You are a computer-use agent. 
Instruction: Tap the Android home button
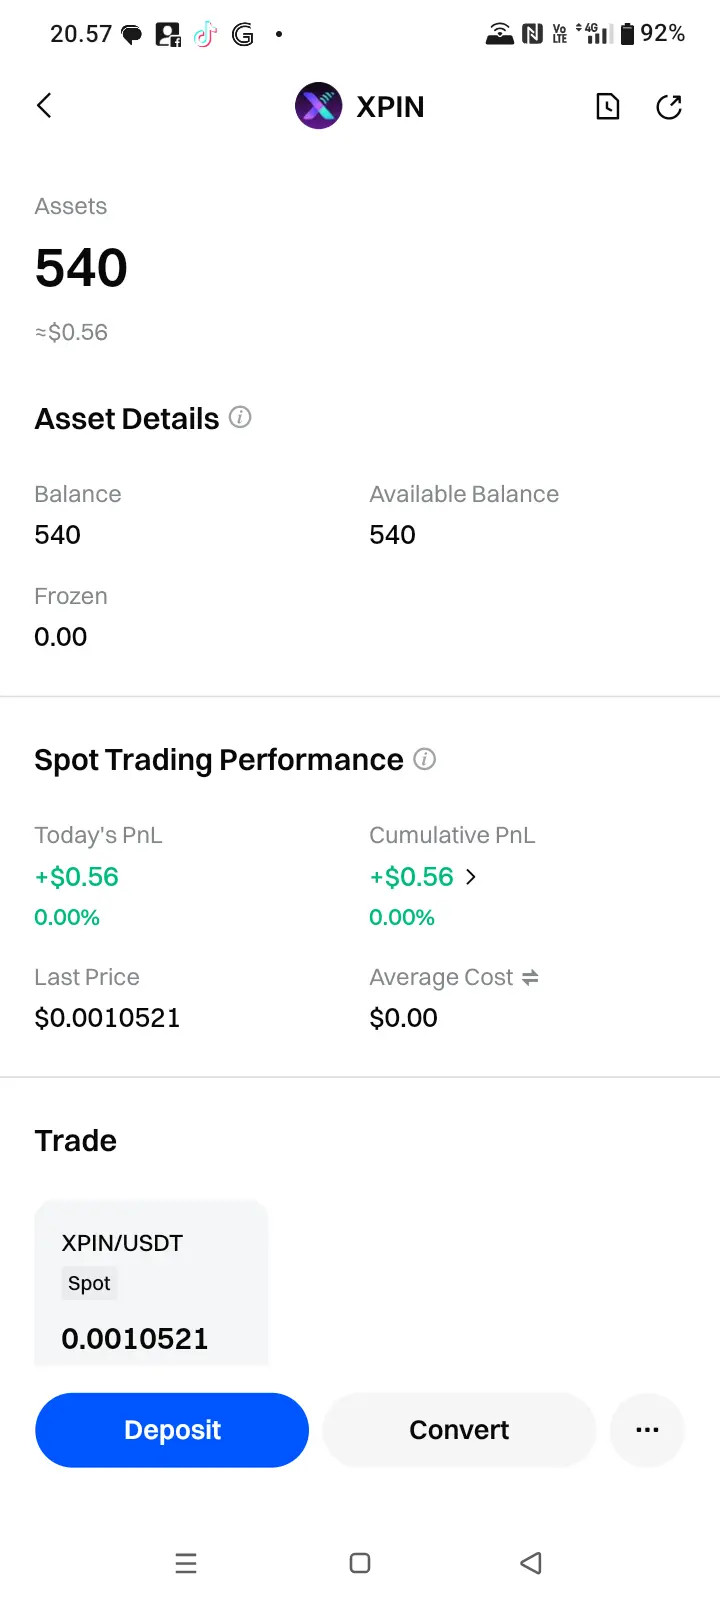[360, 1563]
